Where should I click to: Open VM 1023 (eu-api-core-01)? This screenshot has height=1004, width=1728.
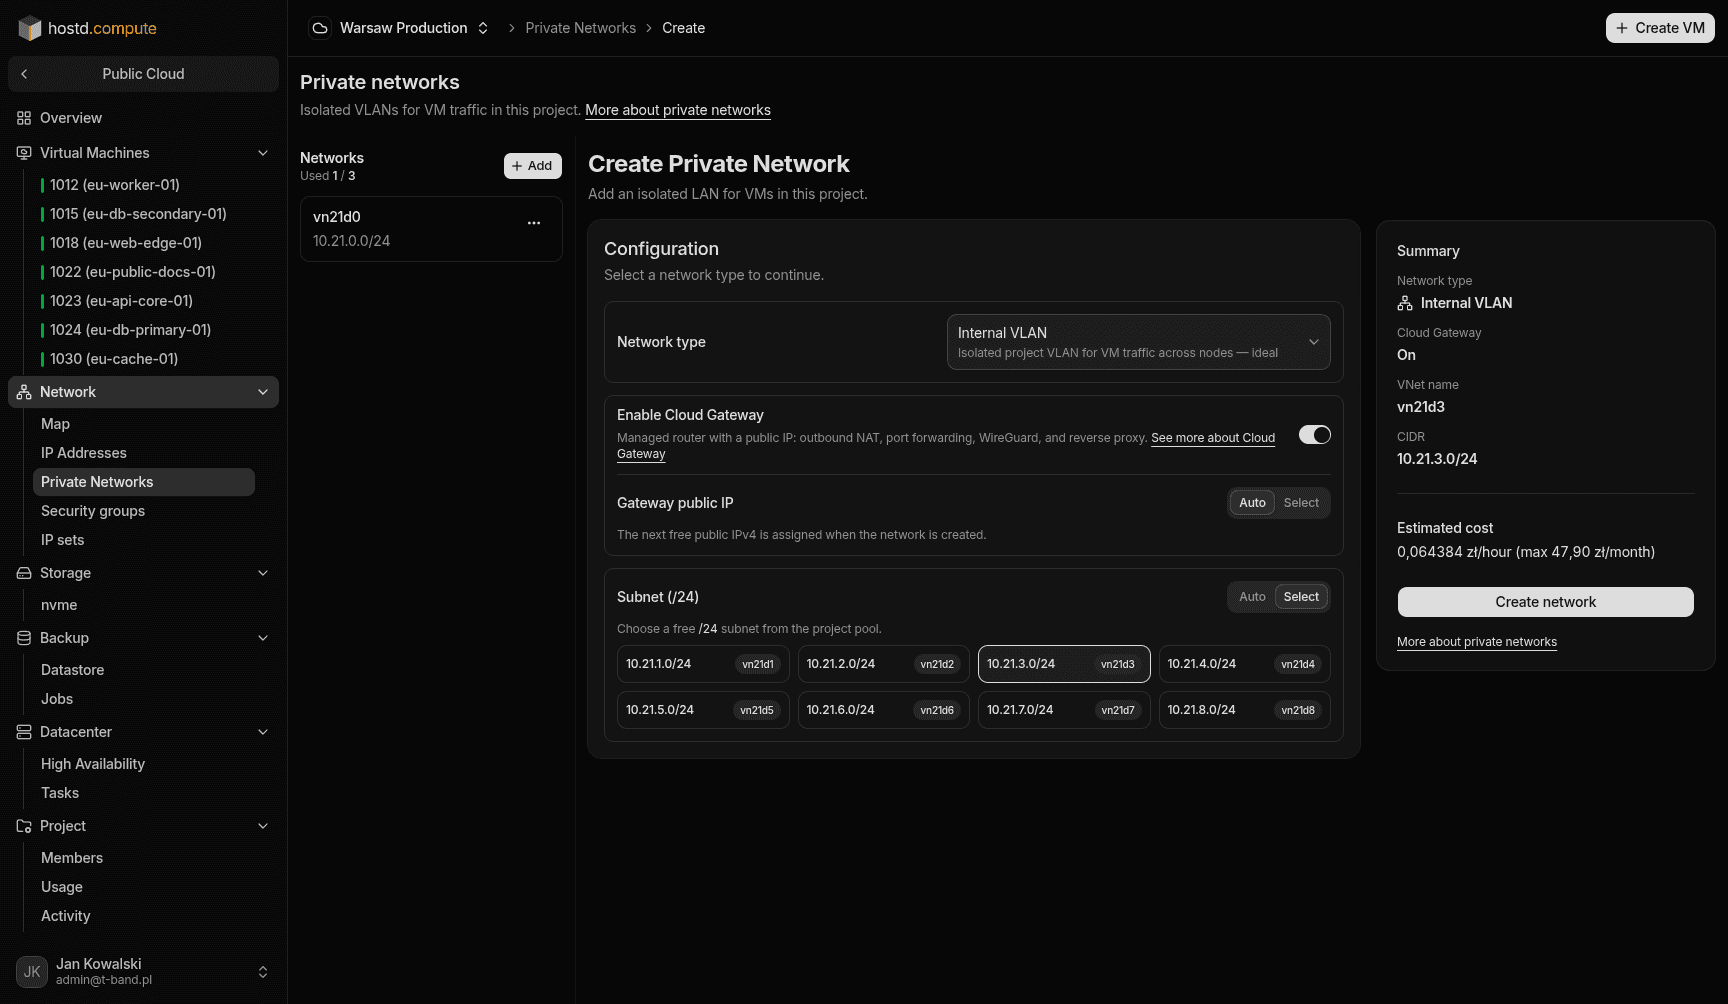121,301
